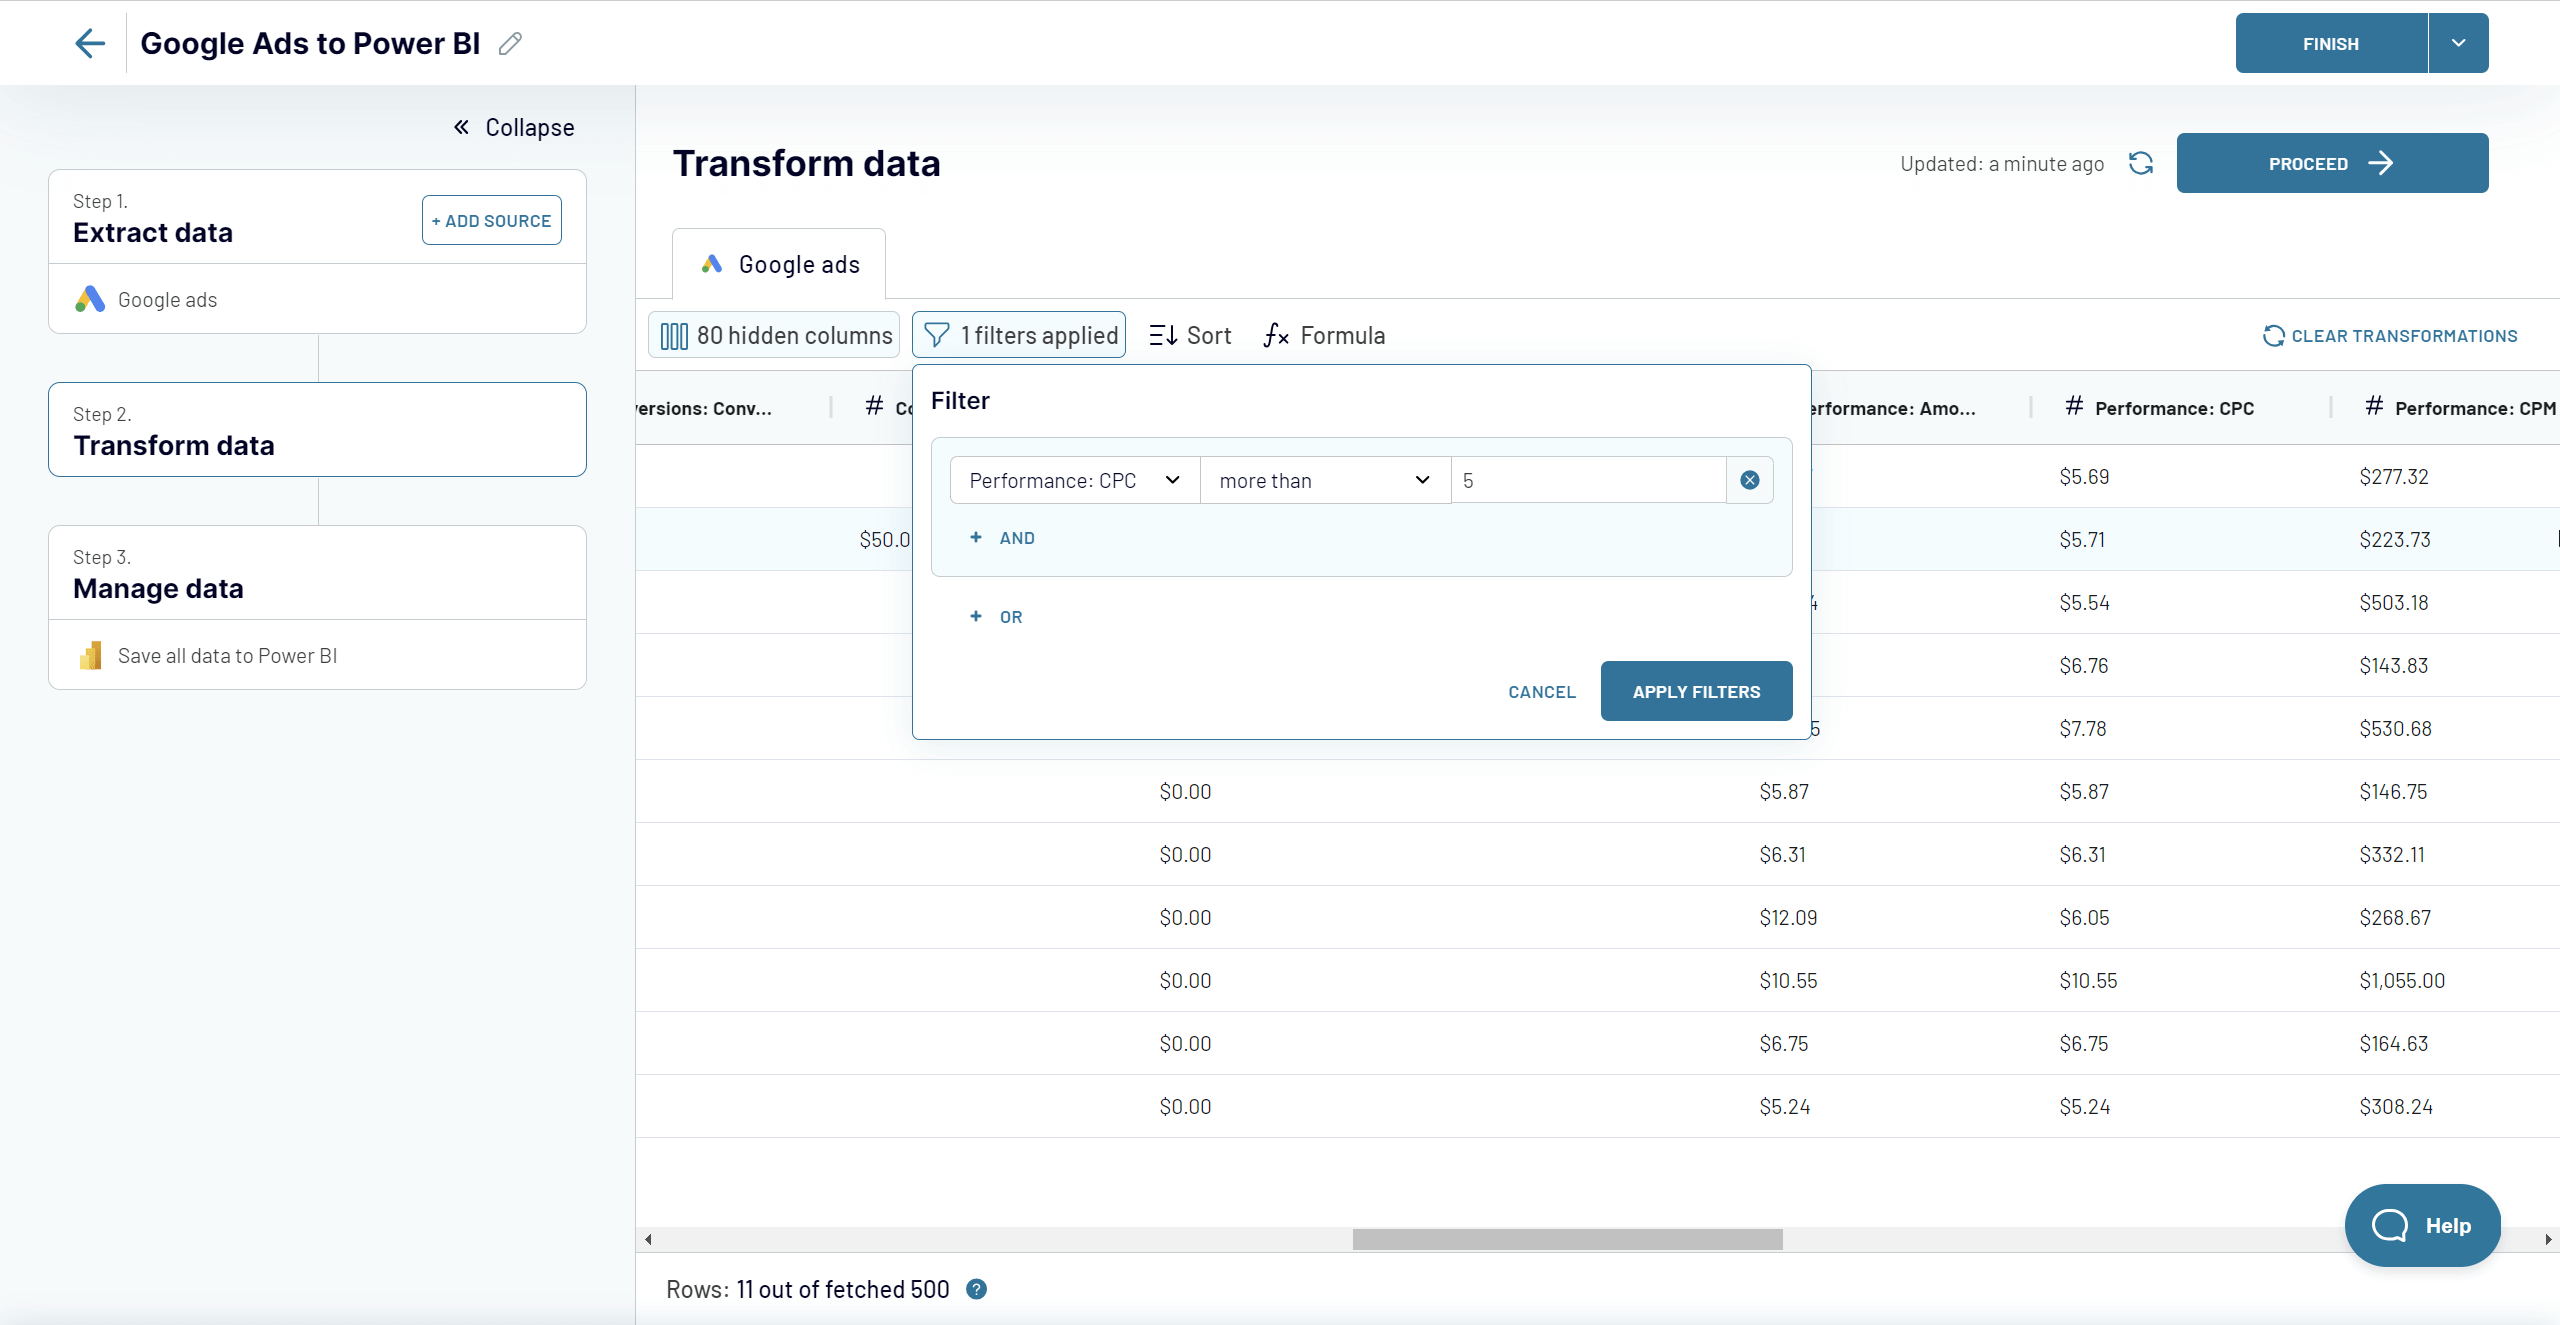Click the $12.09 amount cell
The width and height of the screenshot is (2560, 1325).
[1788, 917]
